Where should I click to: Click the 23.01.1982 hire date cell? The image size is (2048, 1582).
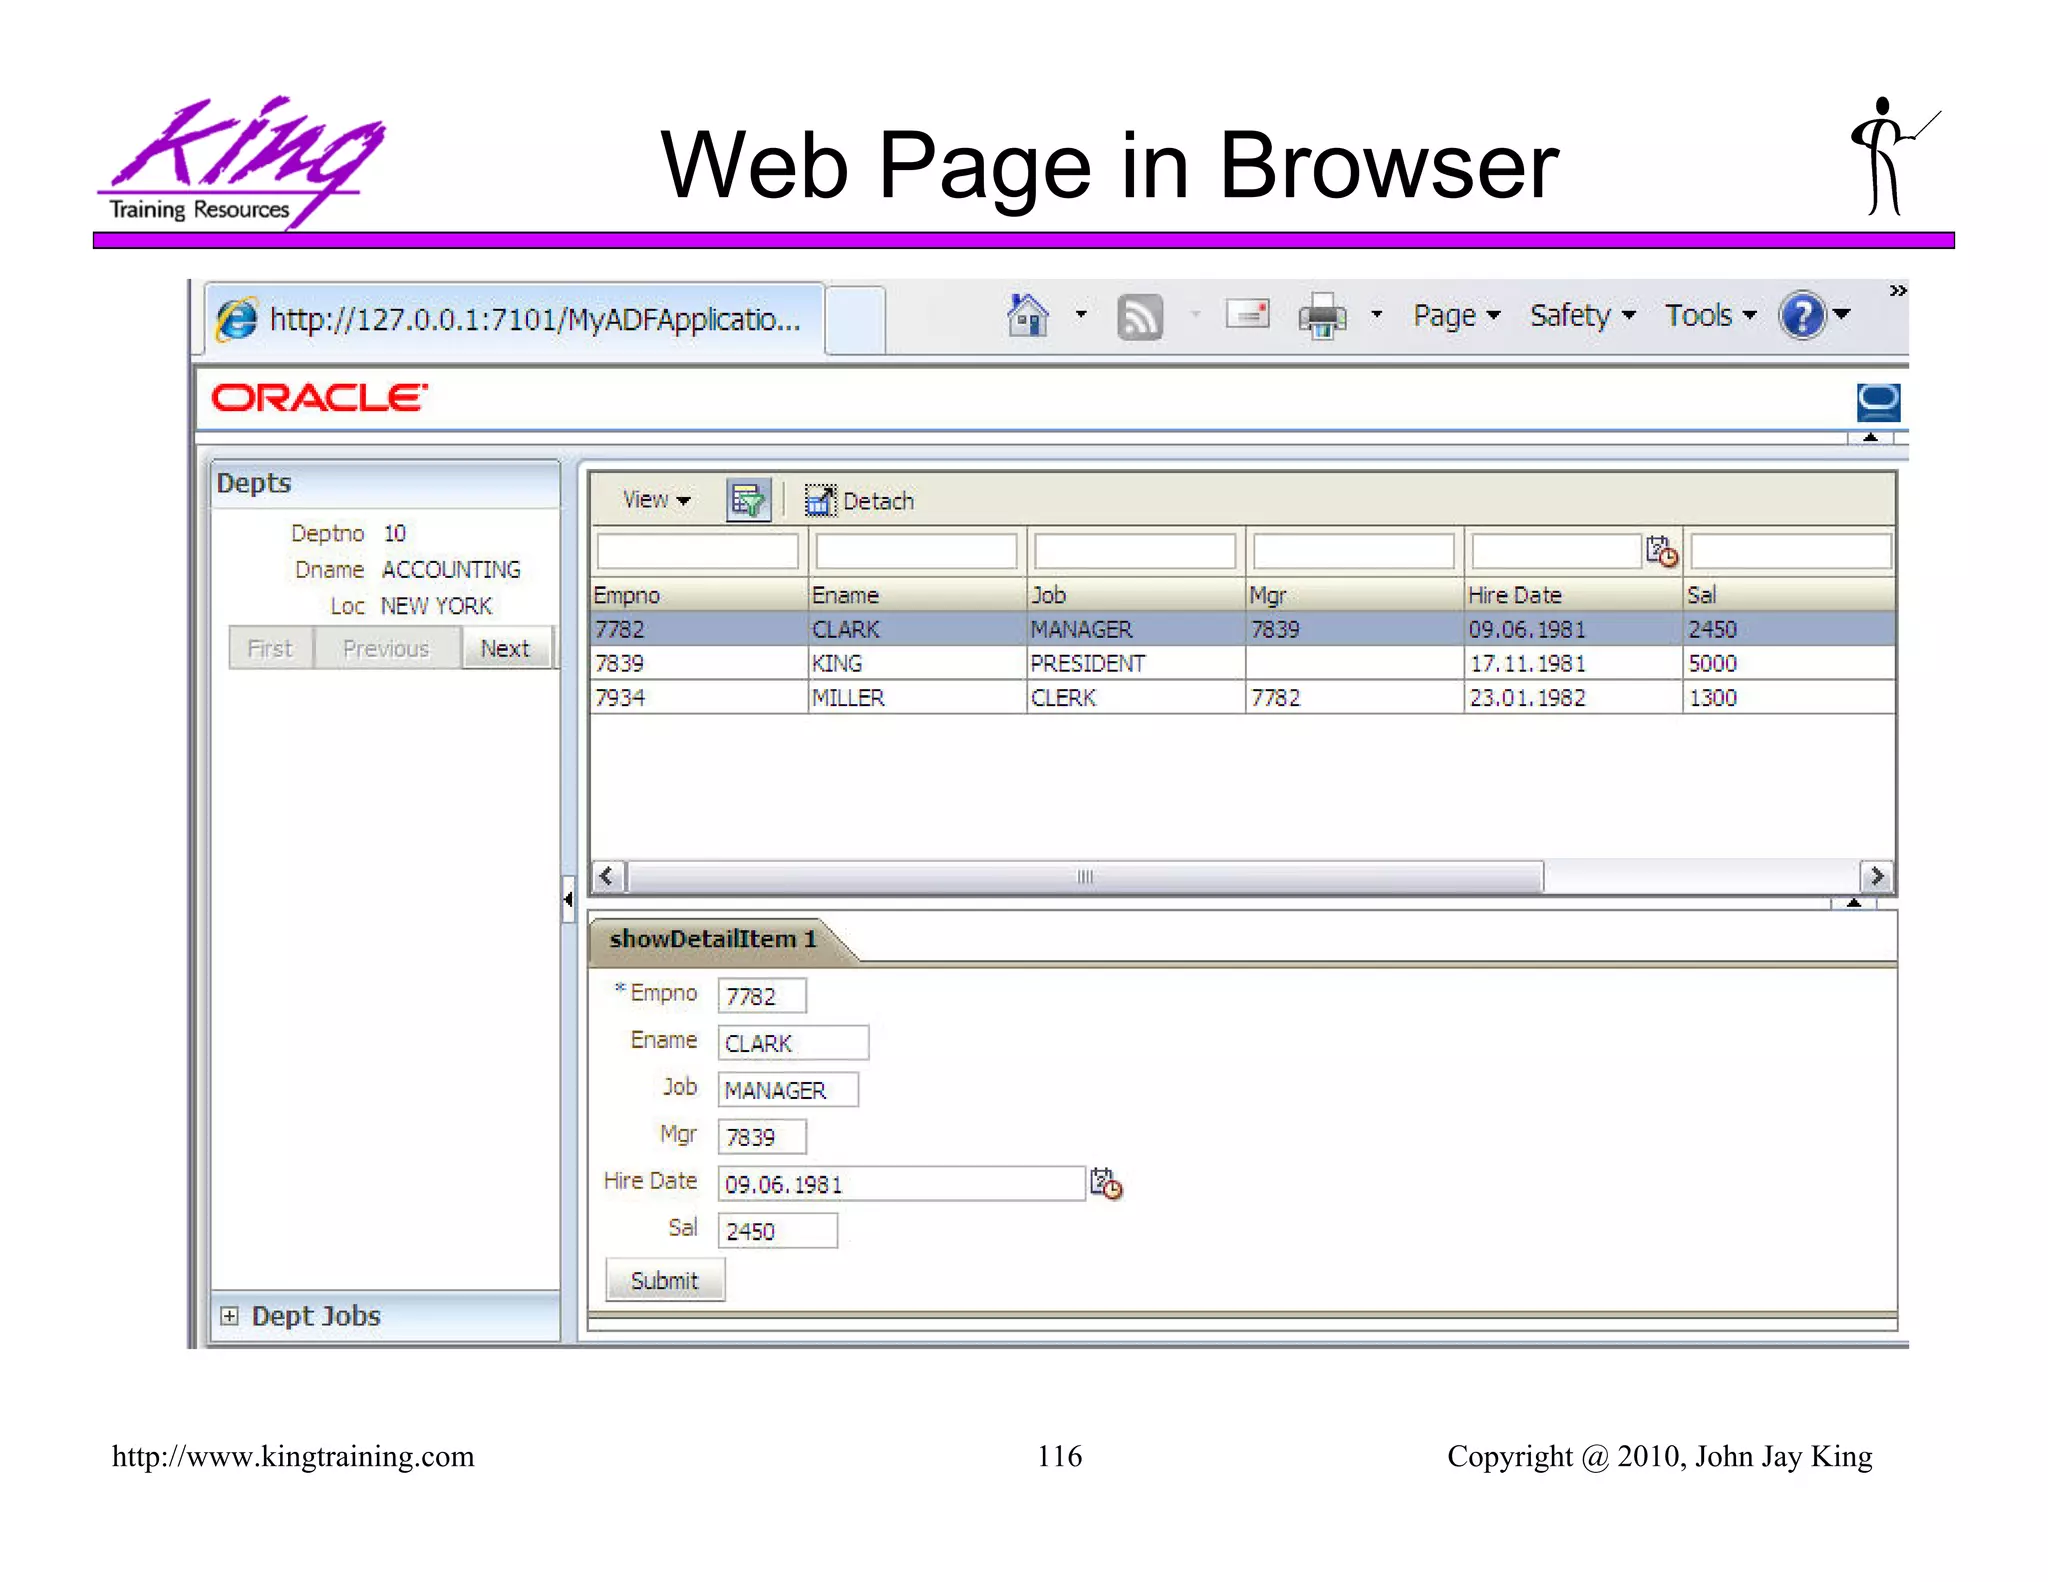pos(1574,697)
